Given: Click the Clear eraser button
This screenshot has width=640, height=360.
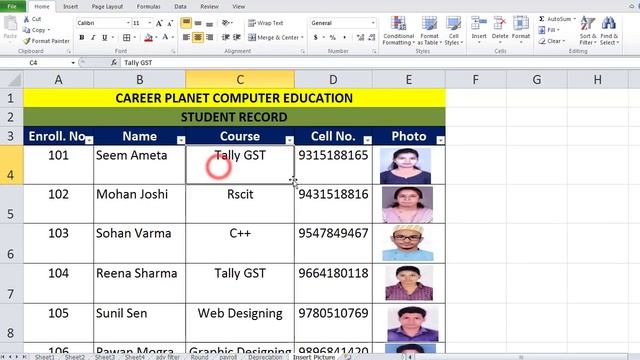Looking at the screenshot, I should (551, 41).
